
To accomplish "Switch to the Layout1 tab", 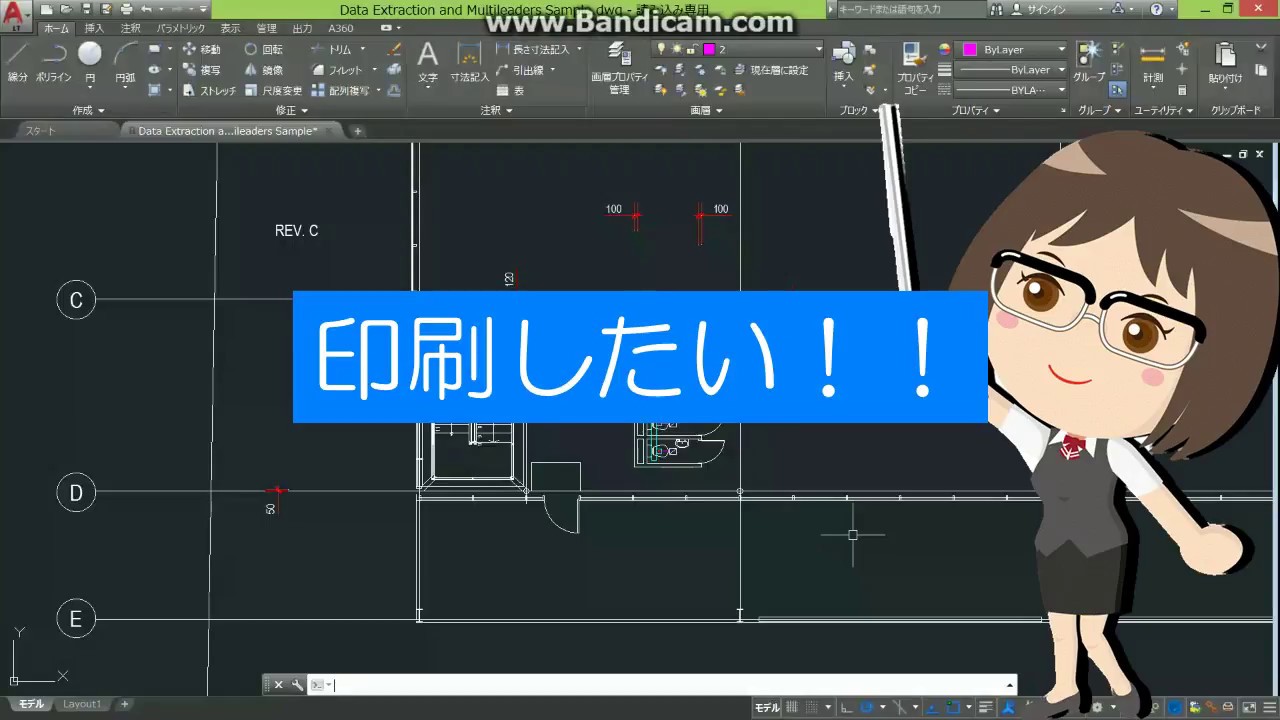I will [82, 704].
